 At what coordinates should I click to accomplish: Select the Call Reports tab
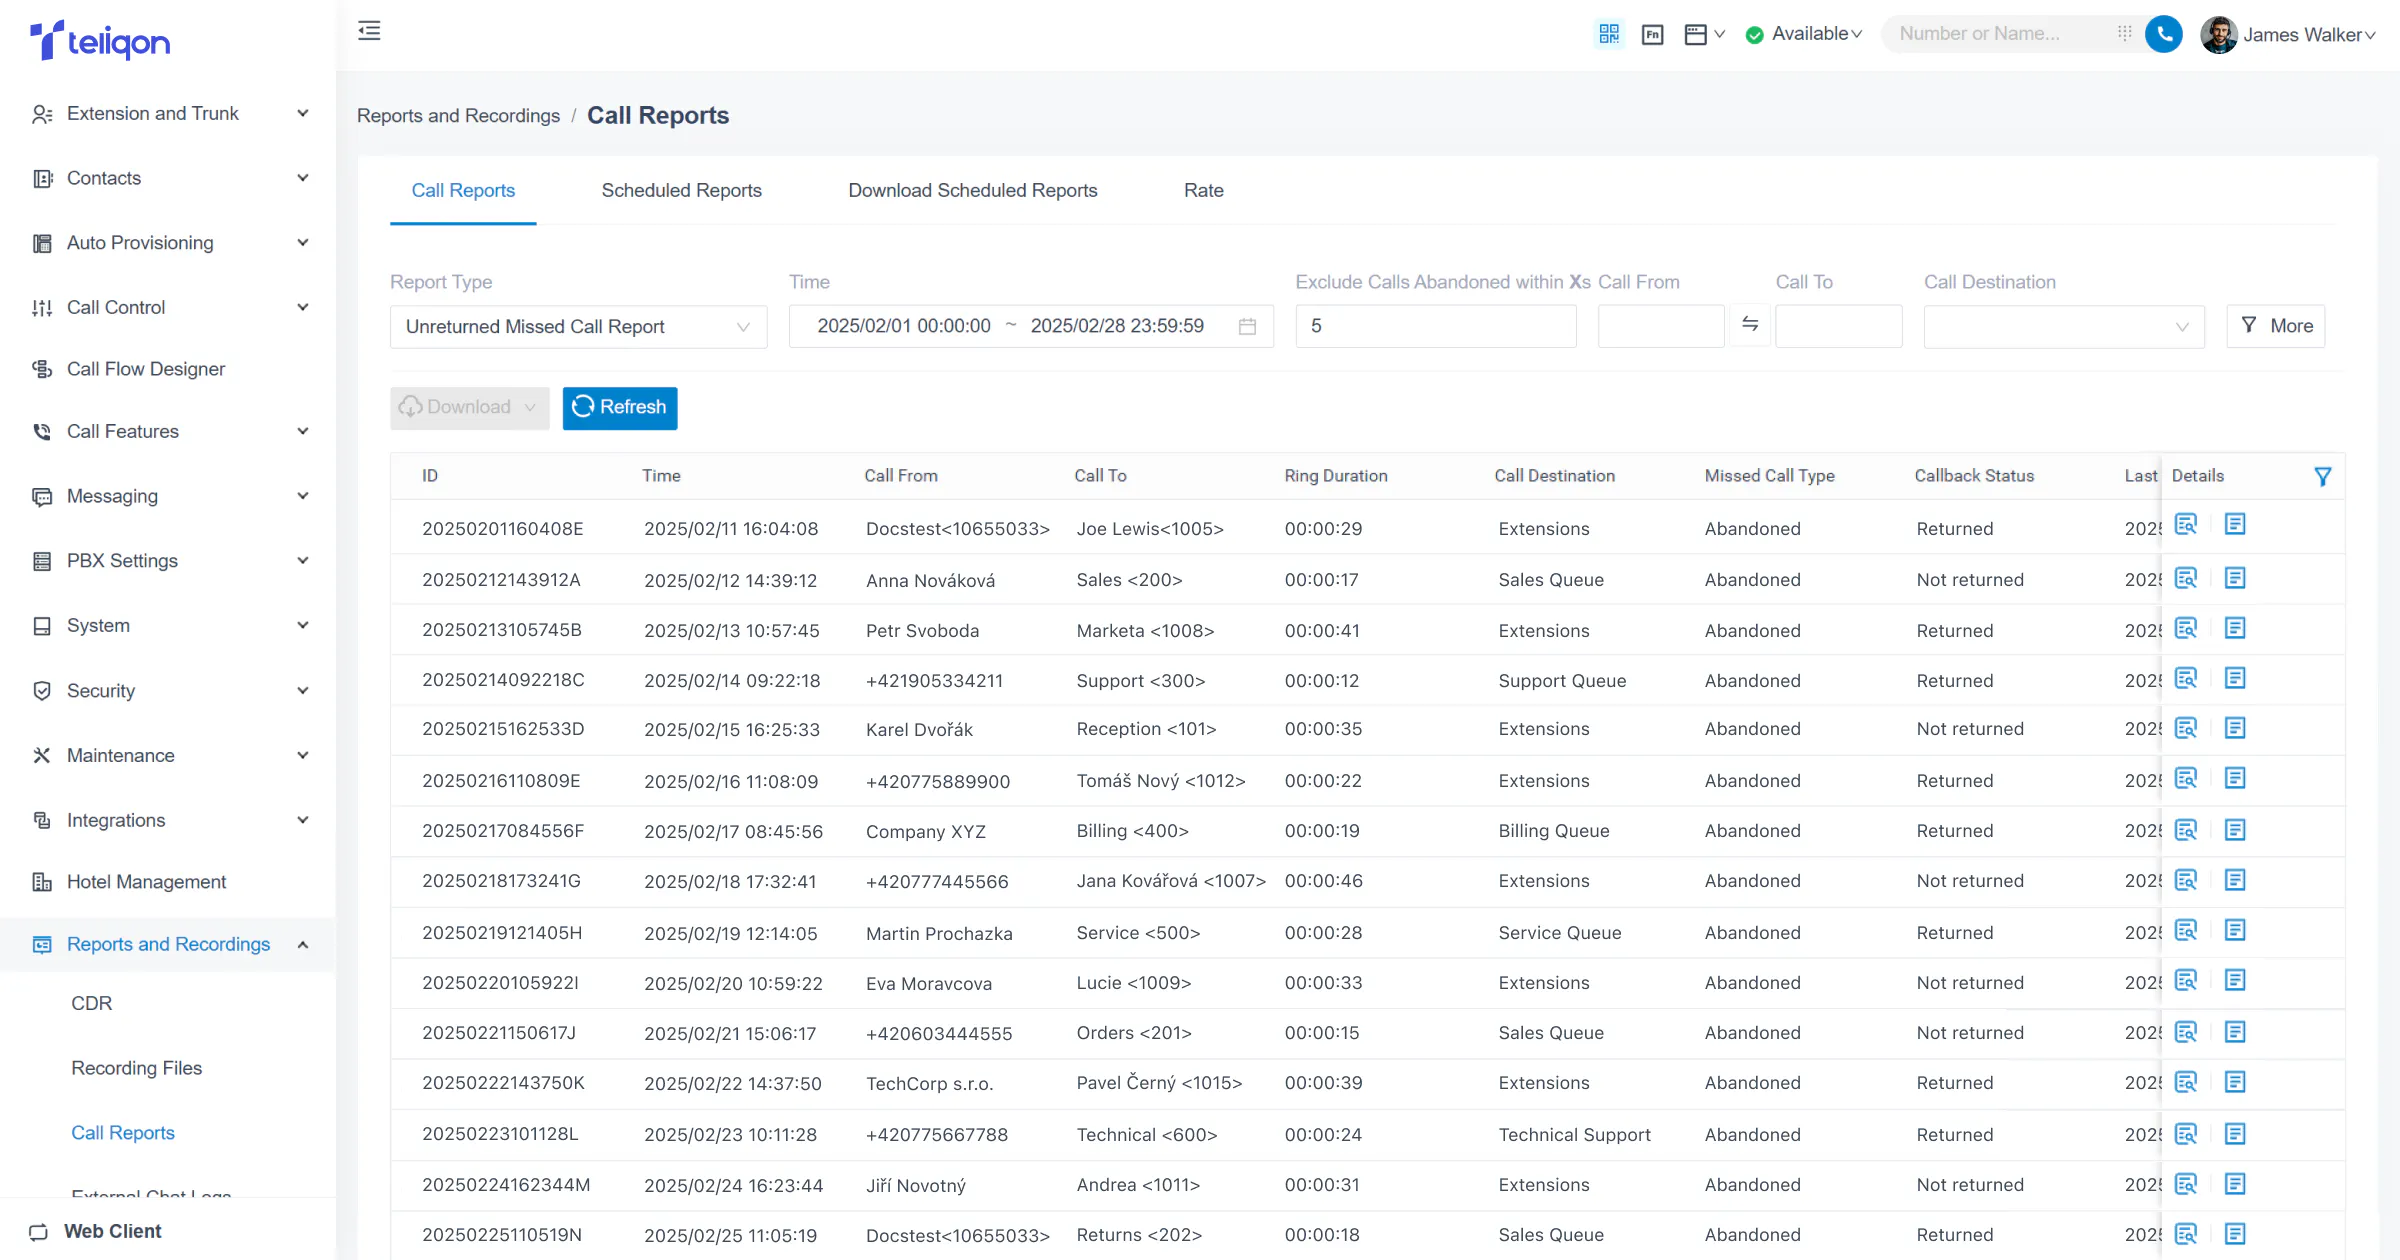click(x=463, y=191)
